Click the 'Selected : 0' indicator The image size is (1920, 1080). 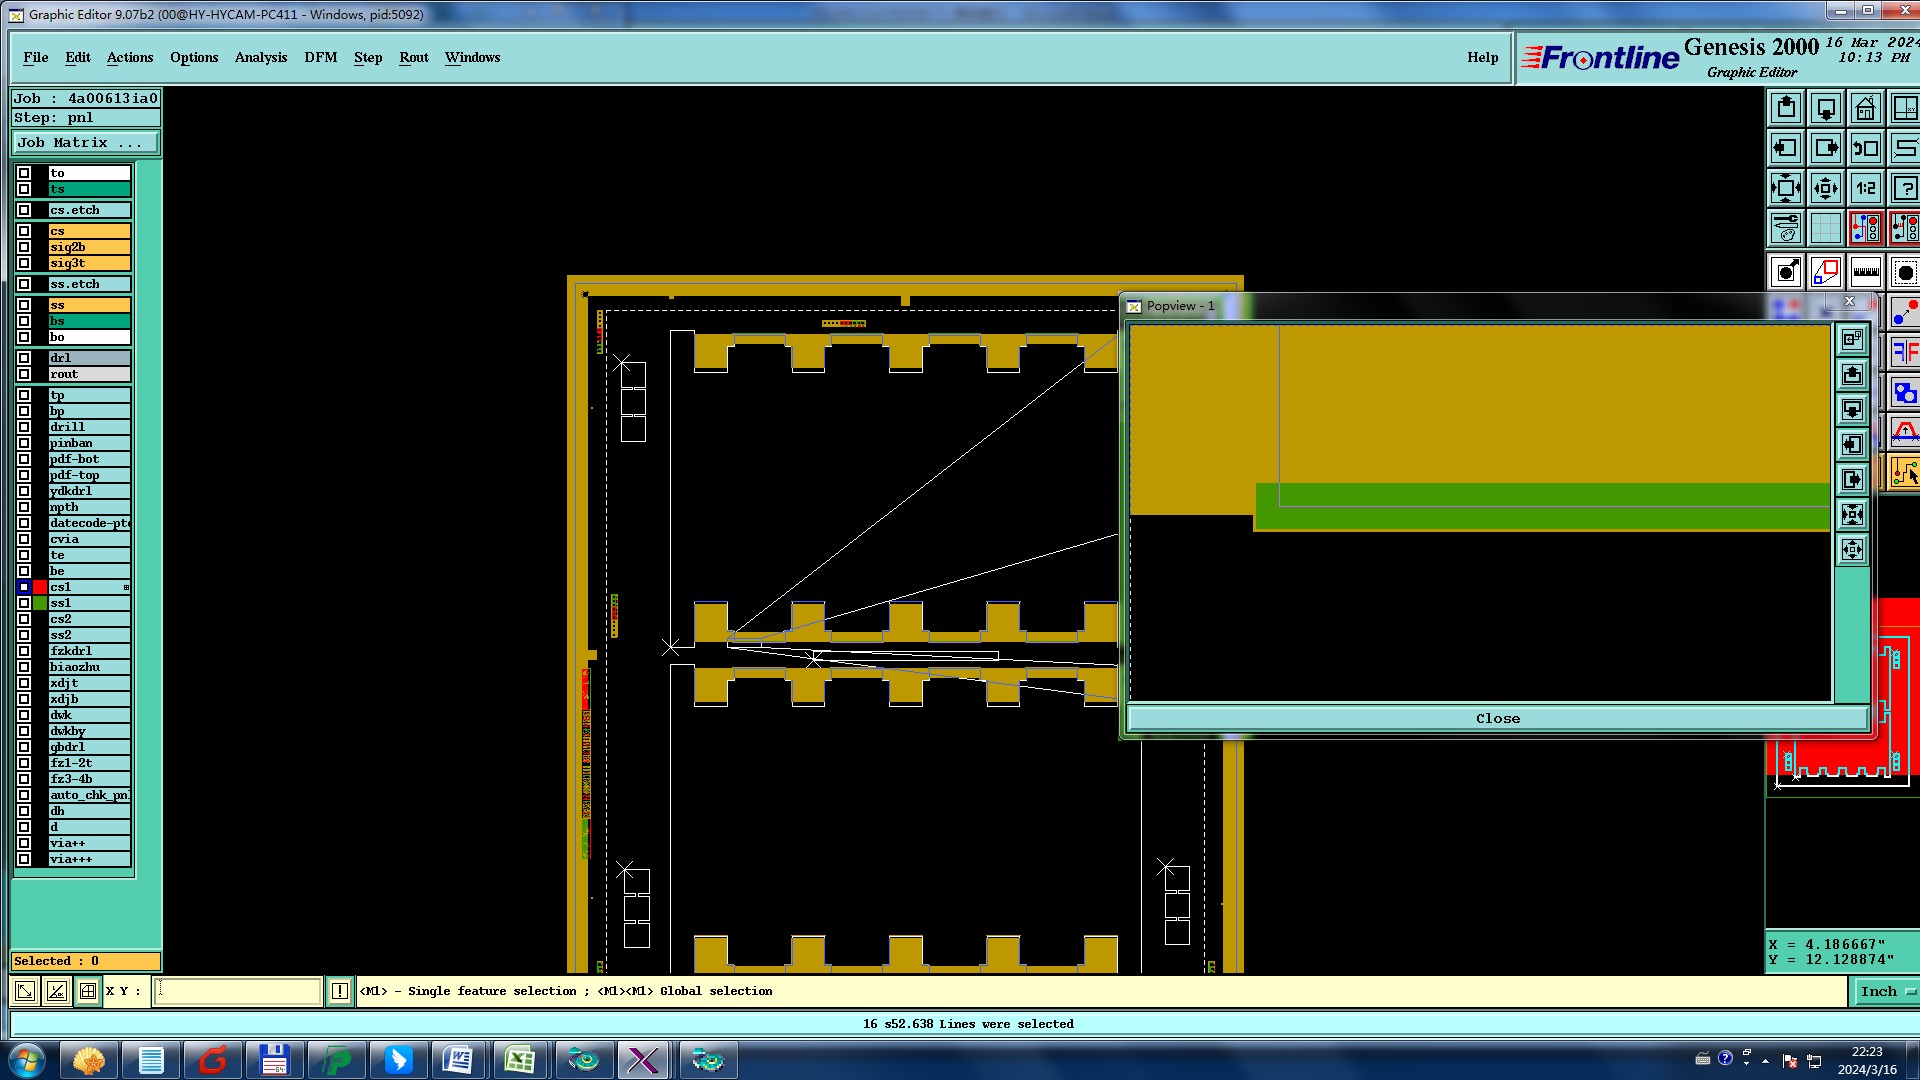tap(86, 961)
